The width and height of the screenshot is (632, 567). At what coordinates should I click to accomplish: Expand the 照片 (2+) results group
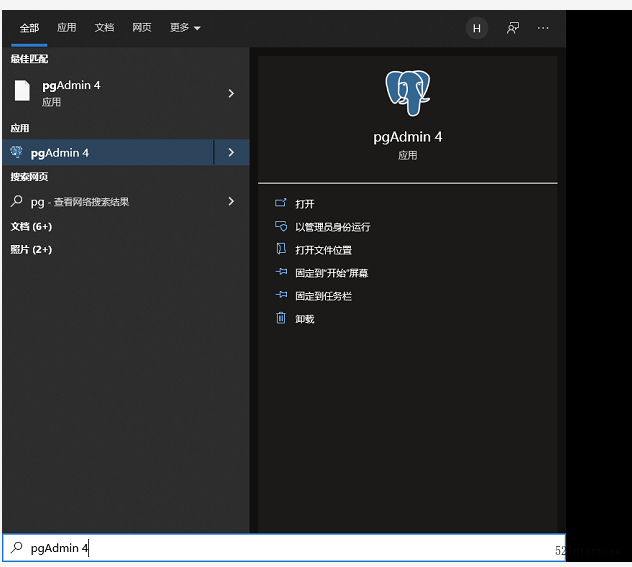click(31, 249)
